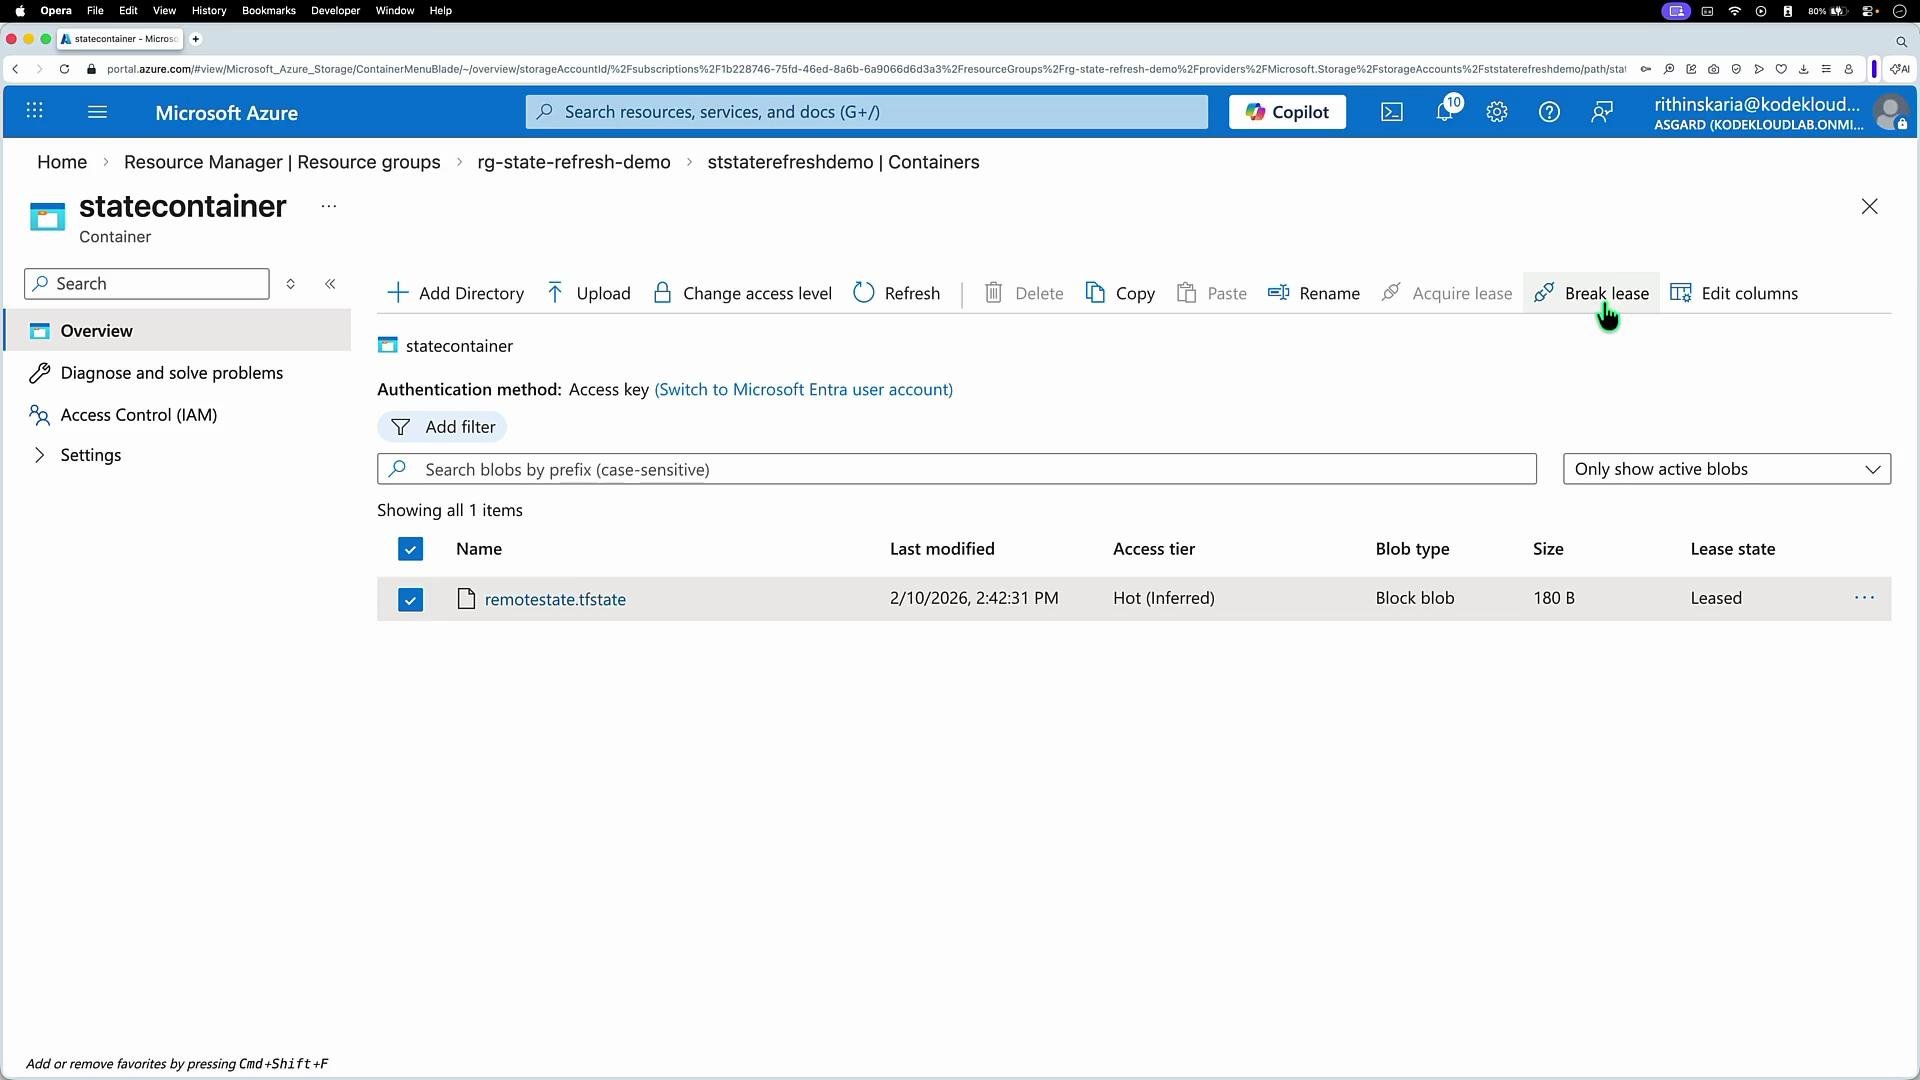
Task: Open the Apple menu
Action: click(x=20, y=11)
